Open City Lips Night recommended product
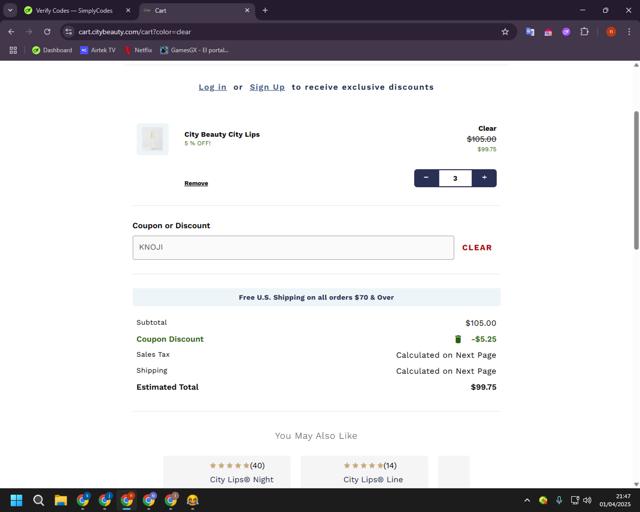This screenshot has width=640, height=512. pyautogui.click(x=242, y=480)
